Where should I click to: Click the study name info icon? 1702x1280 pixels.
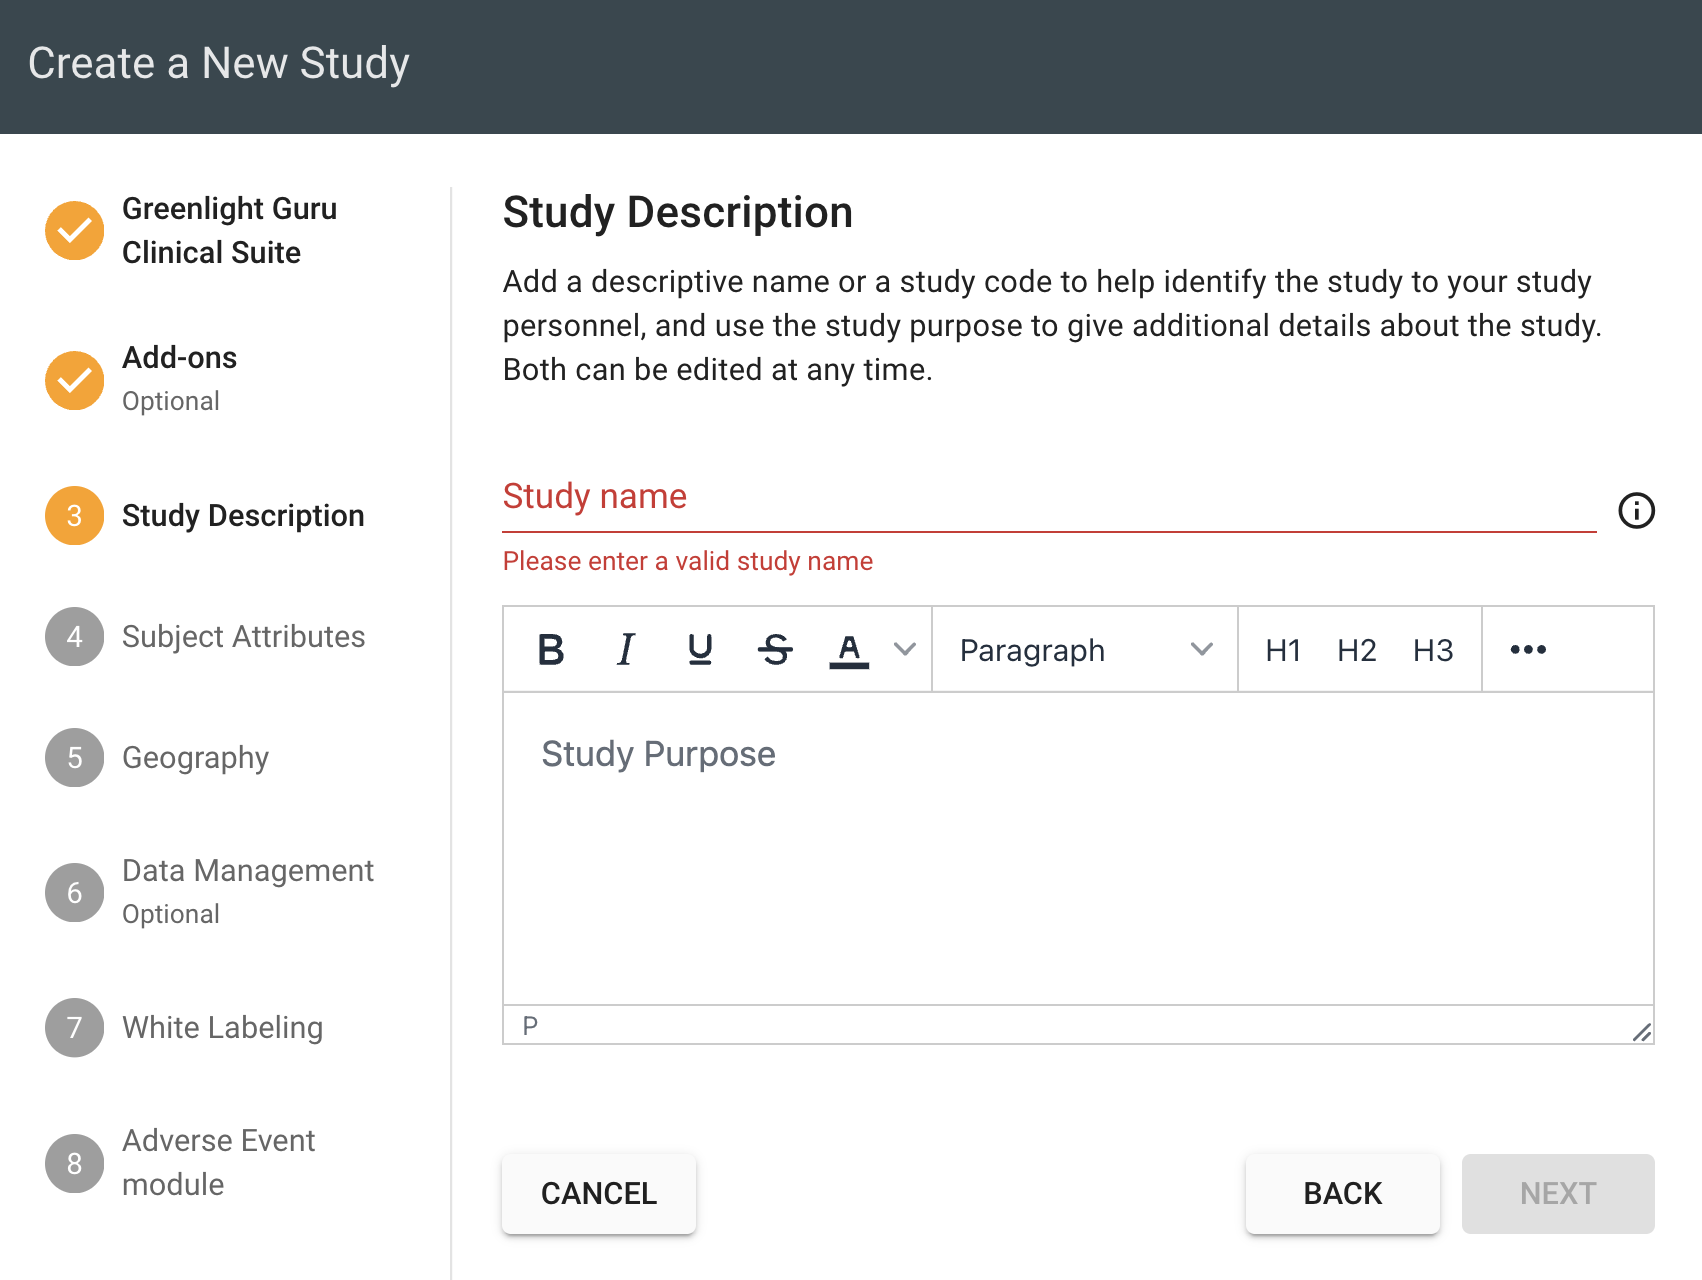[1636, 511]
